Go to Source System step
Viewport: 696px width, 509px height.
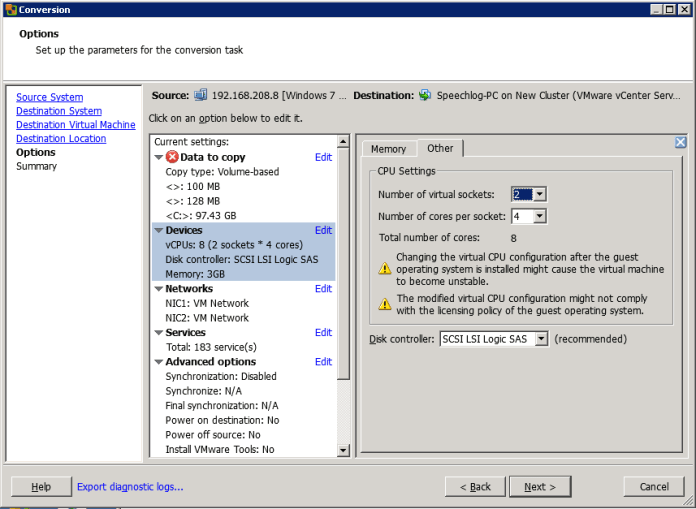(x=49, y=97)
